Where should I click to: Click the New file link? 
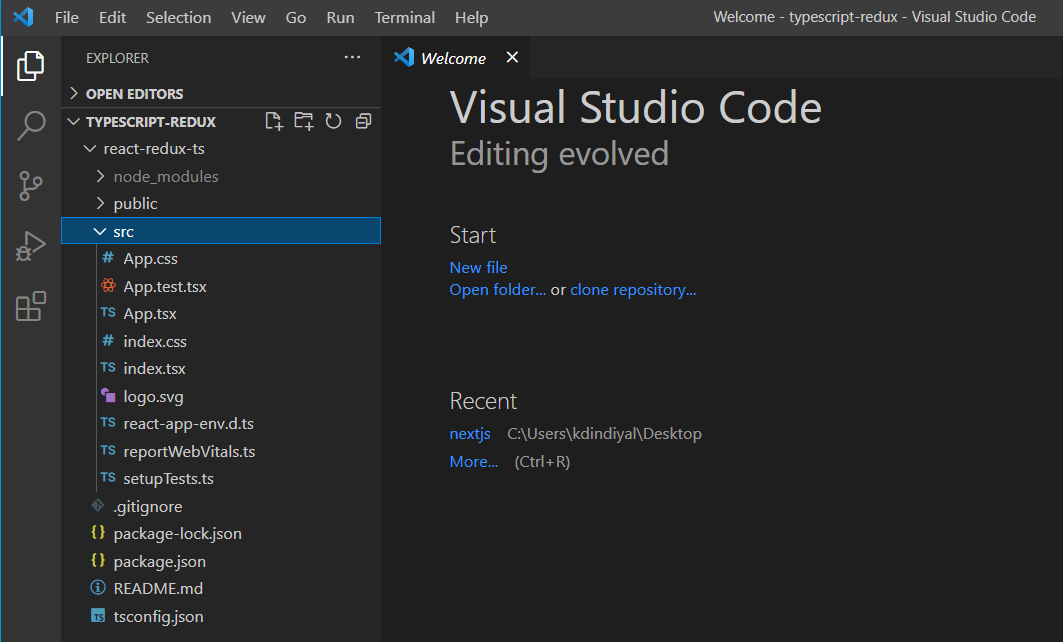(x=478, y=267)
